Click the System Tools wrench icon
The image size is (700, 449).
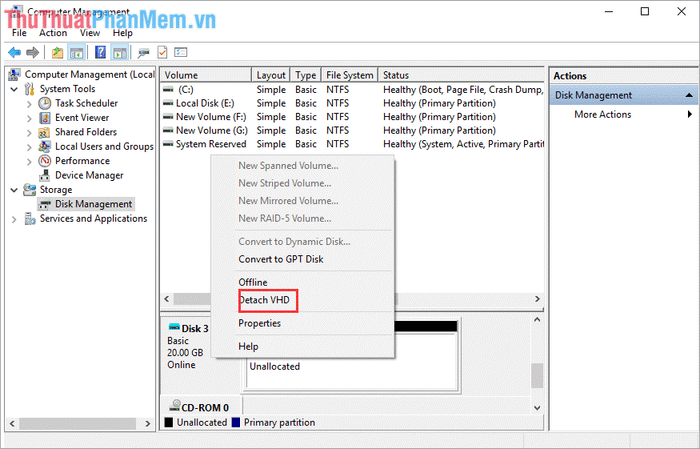tap(29, 89)
